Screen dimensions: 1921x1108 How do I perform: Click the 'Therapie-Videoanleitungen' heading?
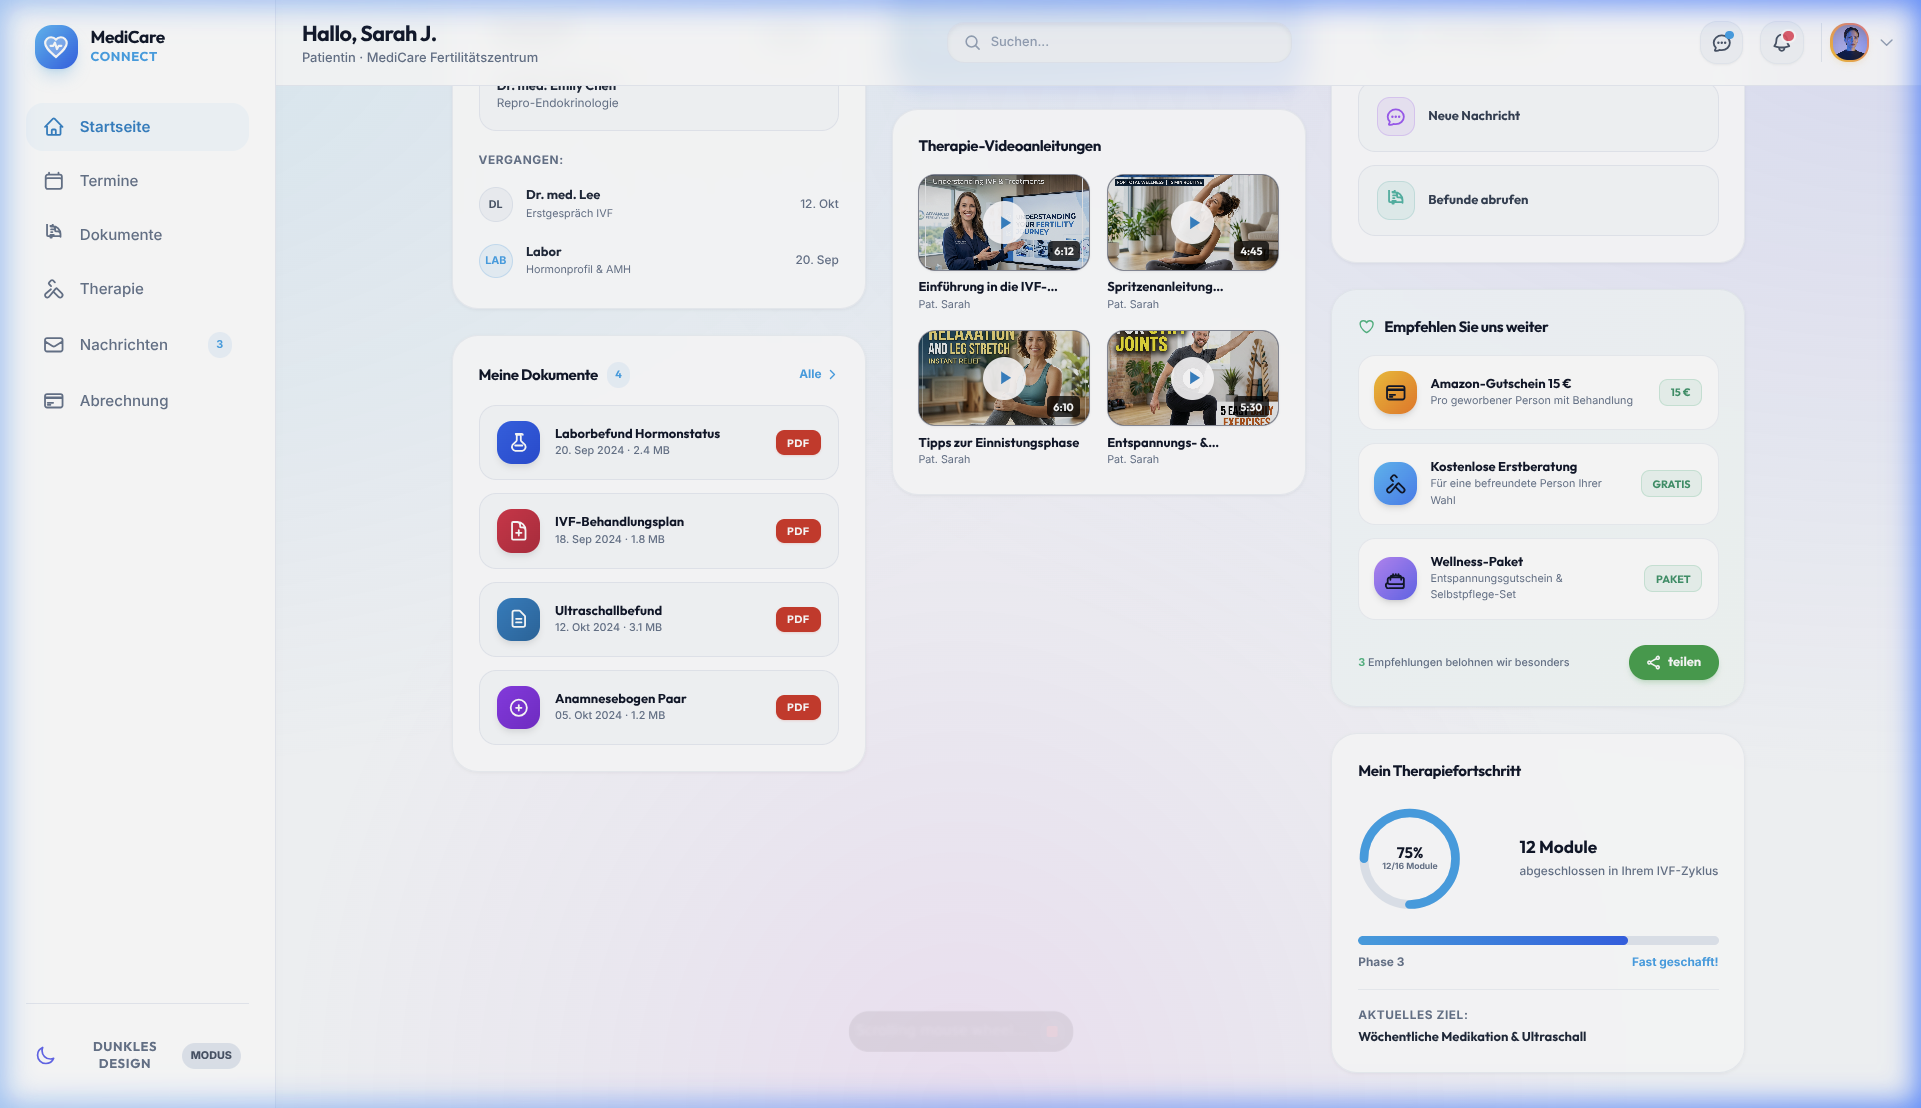pyautogui.click(x=1010, y=146)
